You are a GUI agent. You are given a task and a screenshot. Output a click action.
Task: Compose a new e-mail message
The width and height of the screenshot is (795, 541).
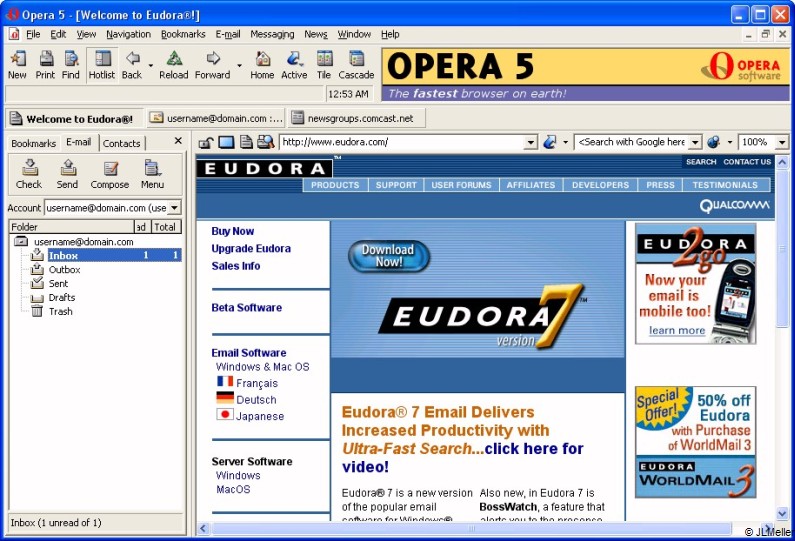point(110,174)
